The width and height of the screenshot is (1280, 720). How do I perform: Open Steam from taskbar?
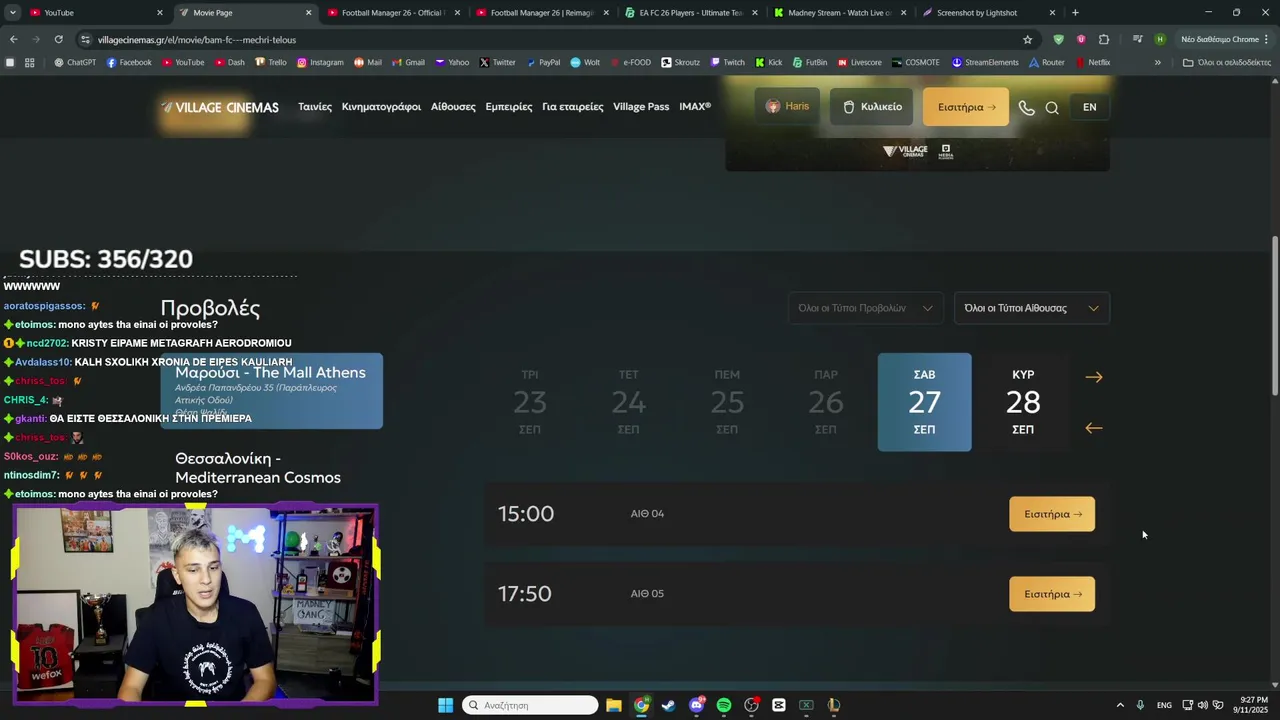(x=669, y=705)
